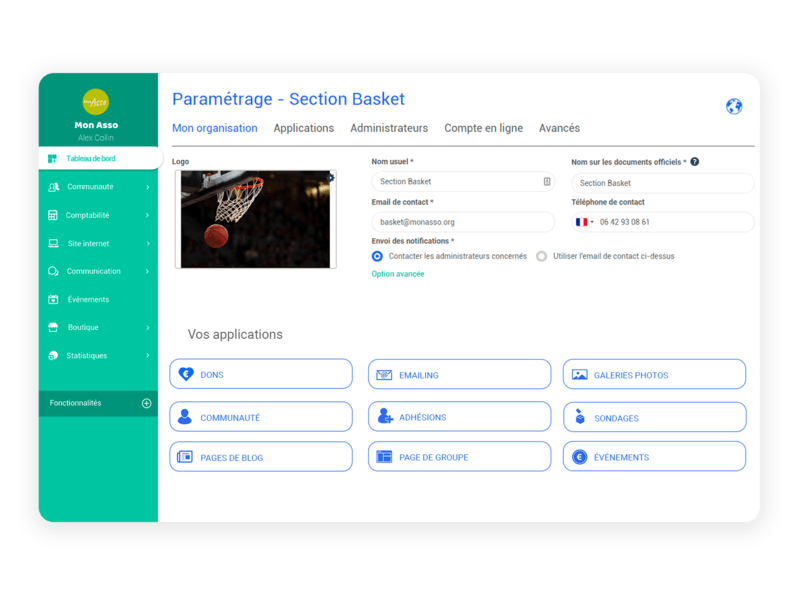
Task: Open the Administrateurs tab
Action: [x=389, y=128]
